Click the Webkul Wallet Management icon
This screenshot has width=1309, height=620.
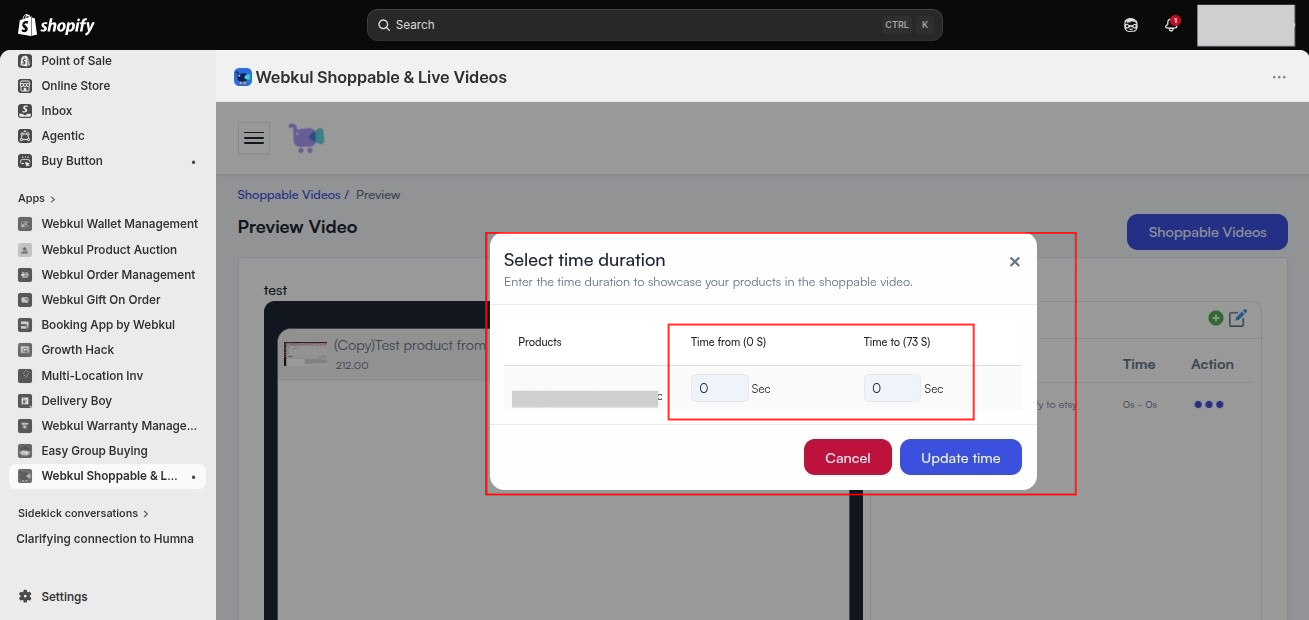point(25,224)
